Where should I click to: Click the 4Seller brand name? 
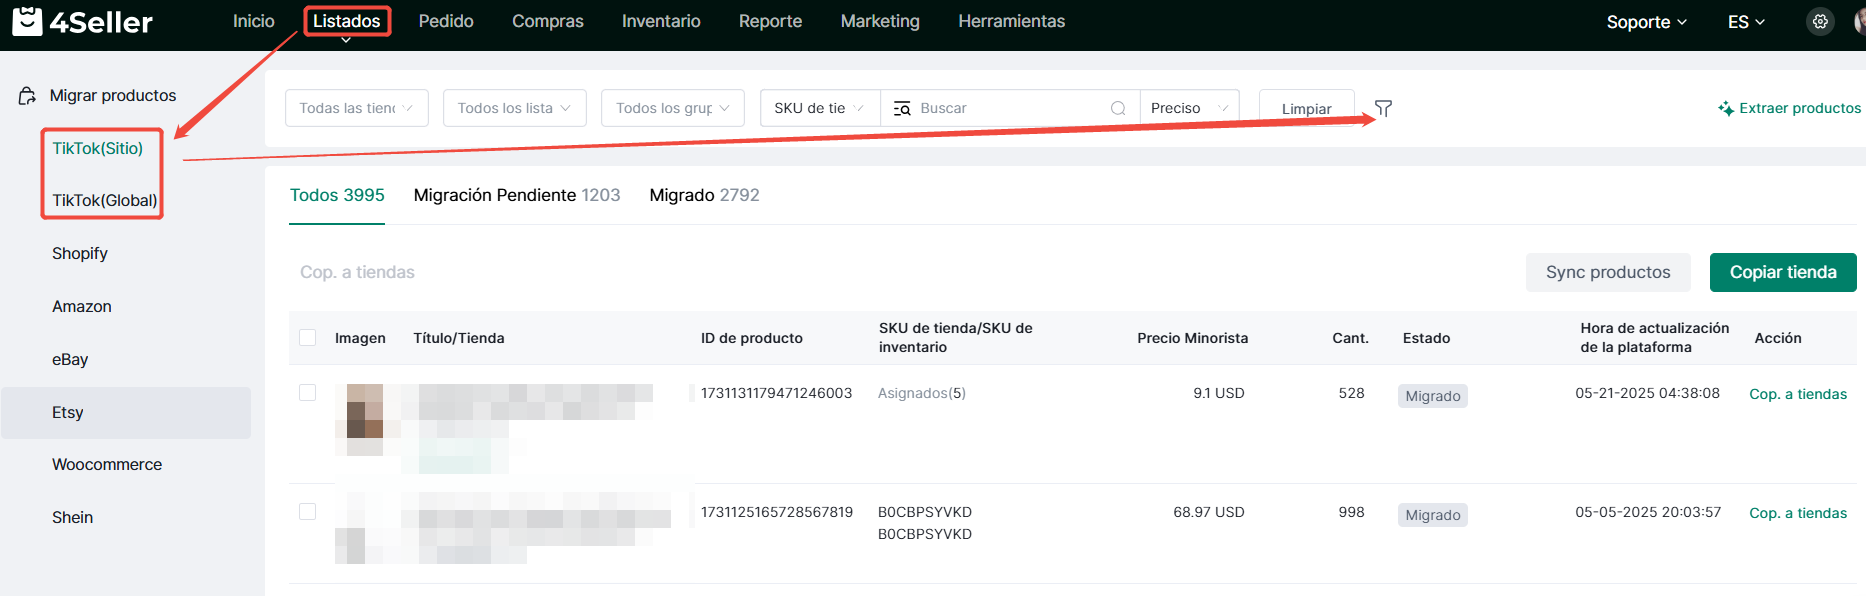(101, 22)
